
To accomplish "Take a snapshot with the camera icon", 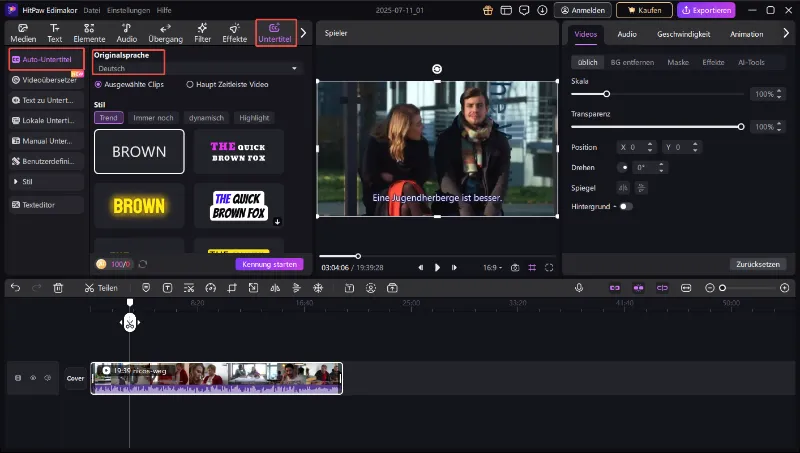I will pyautogui.click(x=515, y=267).
